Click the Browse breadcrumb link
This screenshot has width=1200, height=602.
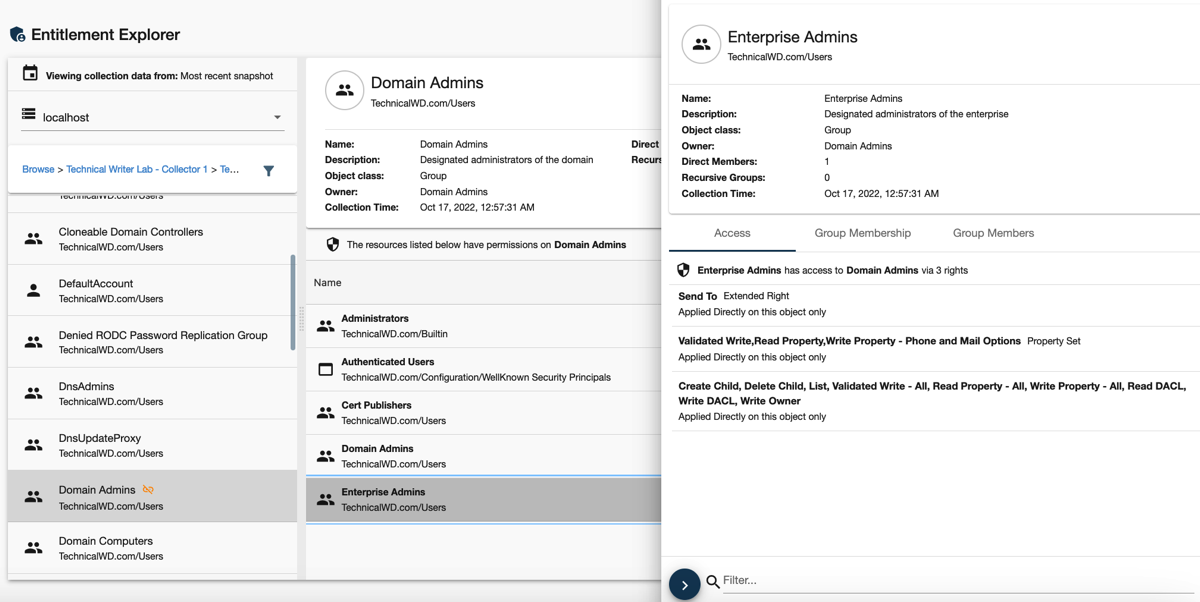(38, 170)
